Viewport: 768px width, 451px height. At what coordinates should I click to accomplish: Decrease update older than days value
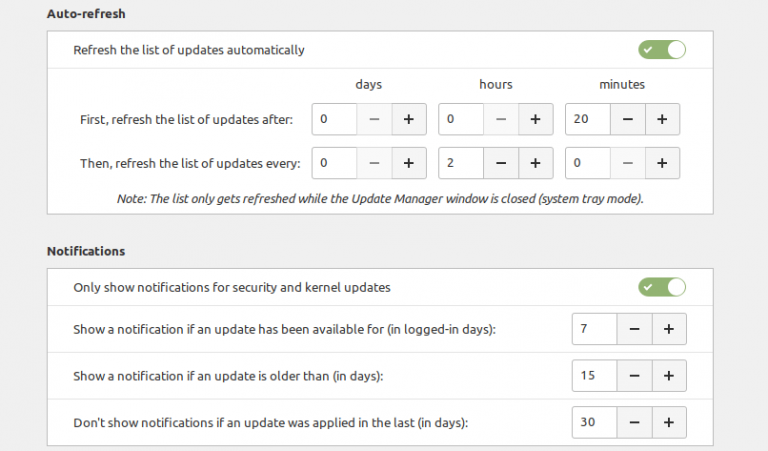(634, 376)
